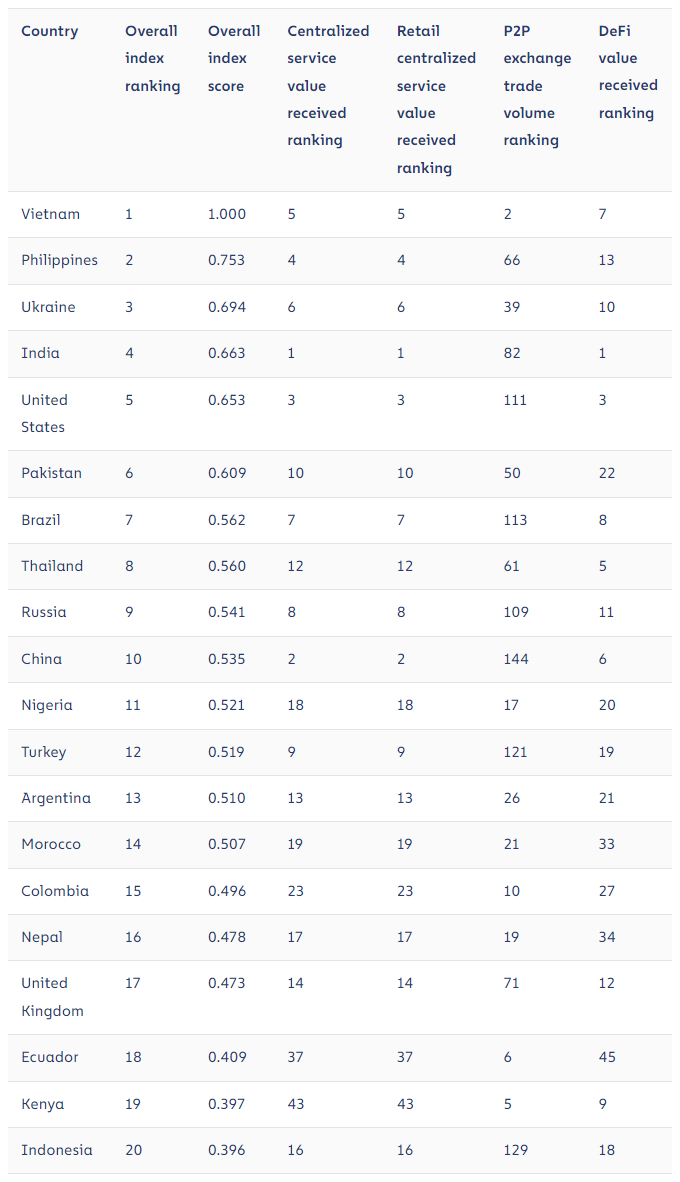Select the DeFi value received ranking header
Viewport: 680px width, 1182px height.
click(628, 72)
